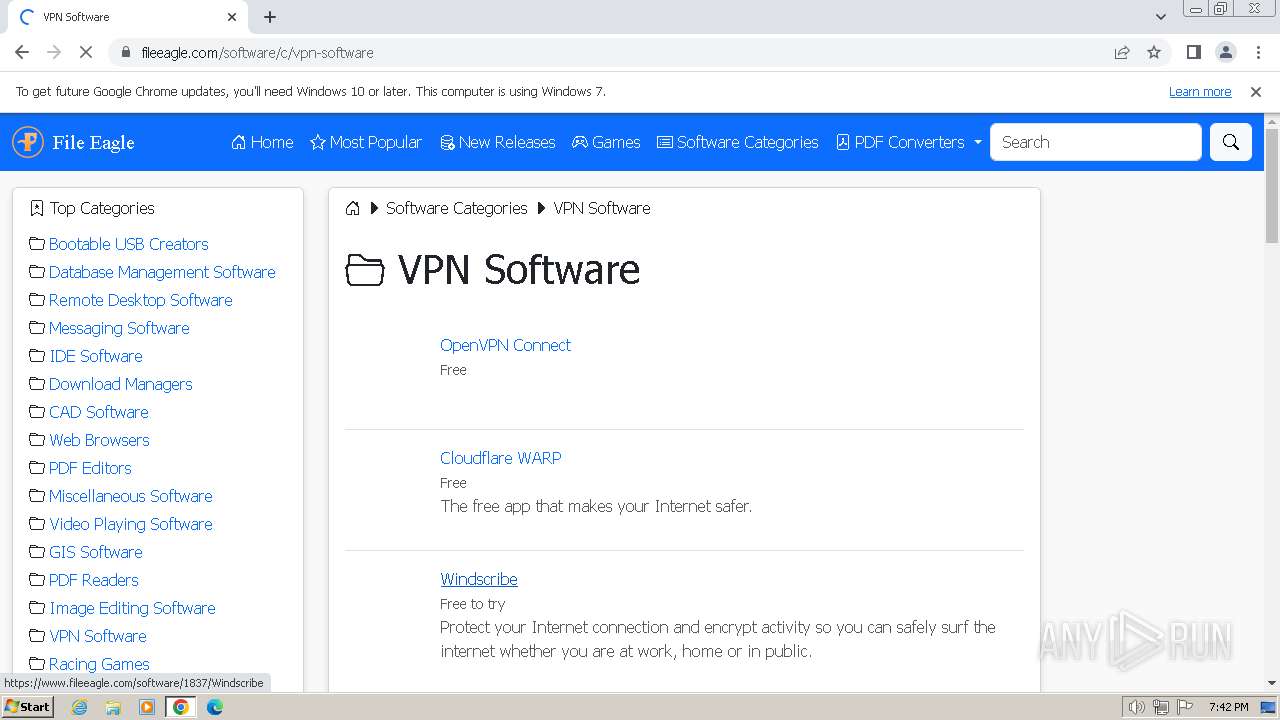This screenshot has height=720, width=1280.
Task: Click the share page icon in address bar
Action: click(x=1122, y=52)
